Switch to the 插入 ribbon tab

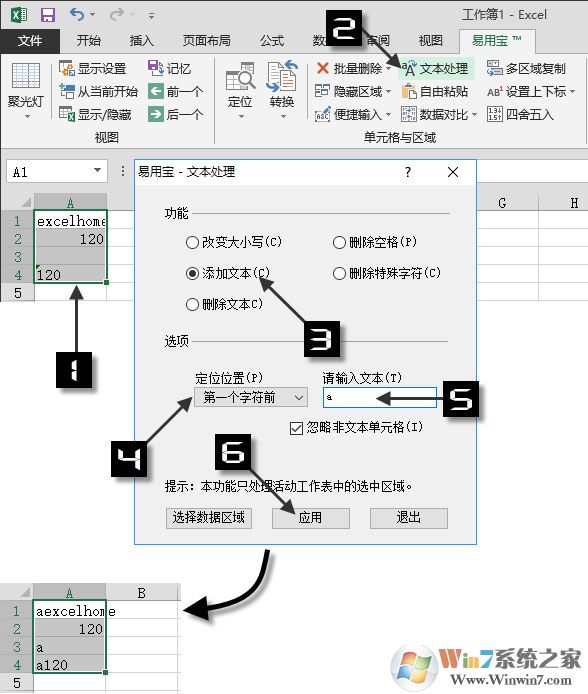142,41
